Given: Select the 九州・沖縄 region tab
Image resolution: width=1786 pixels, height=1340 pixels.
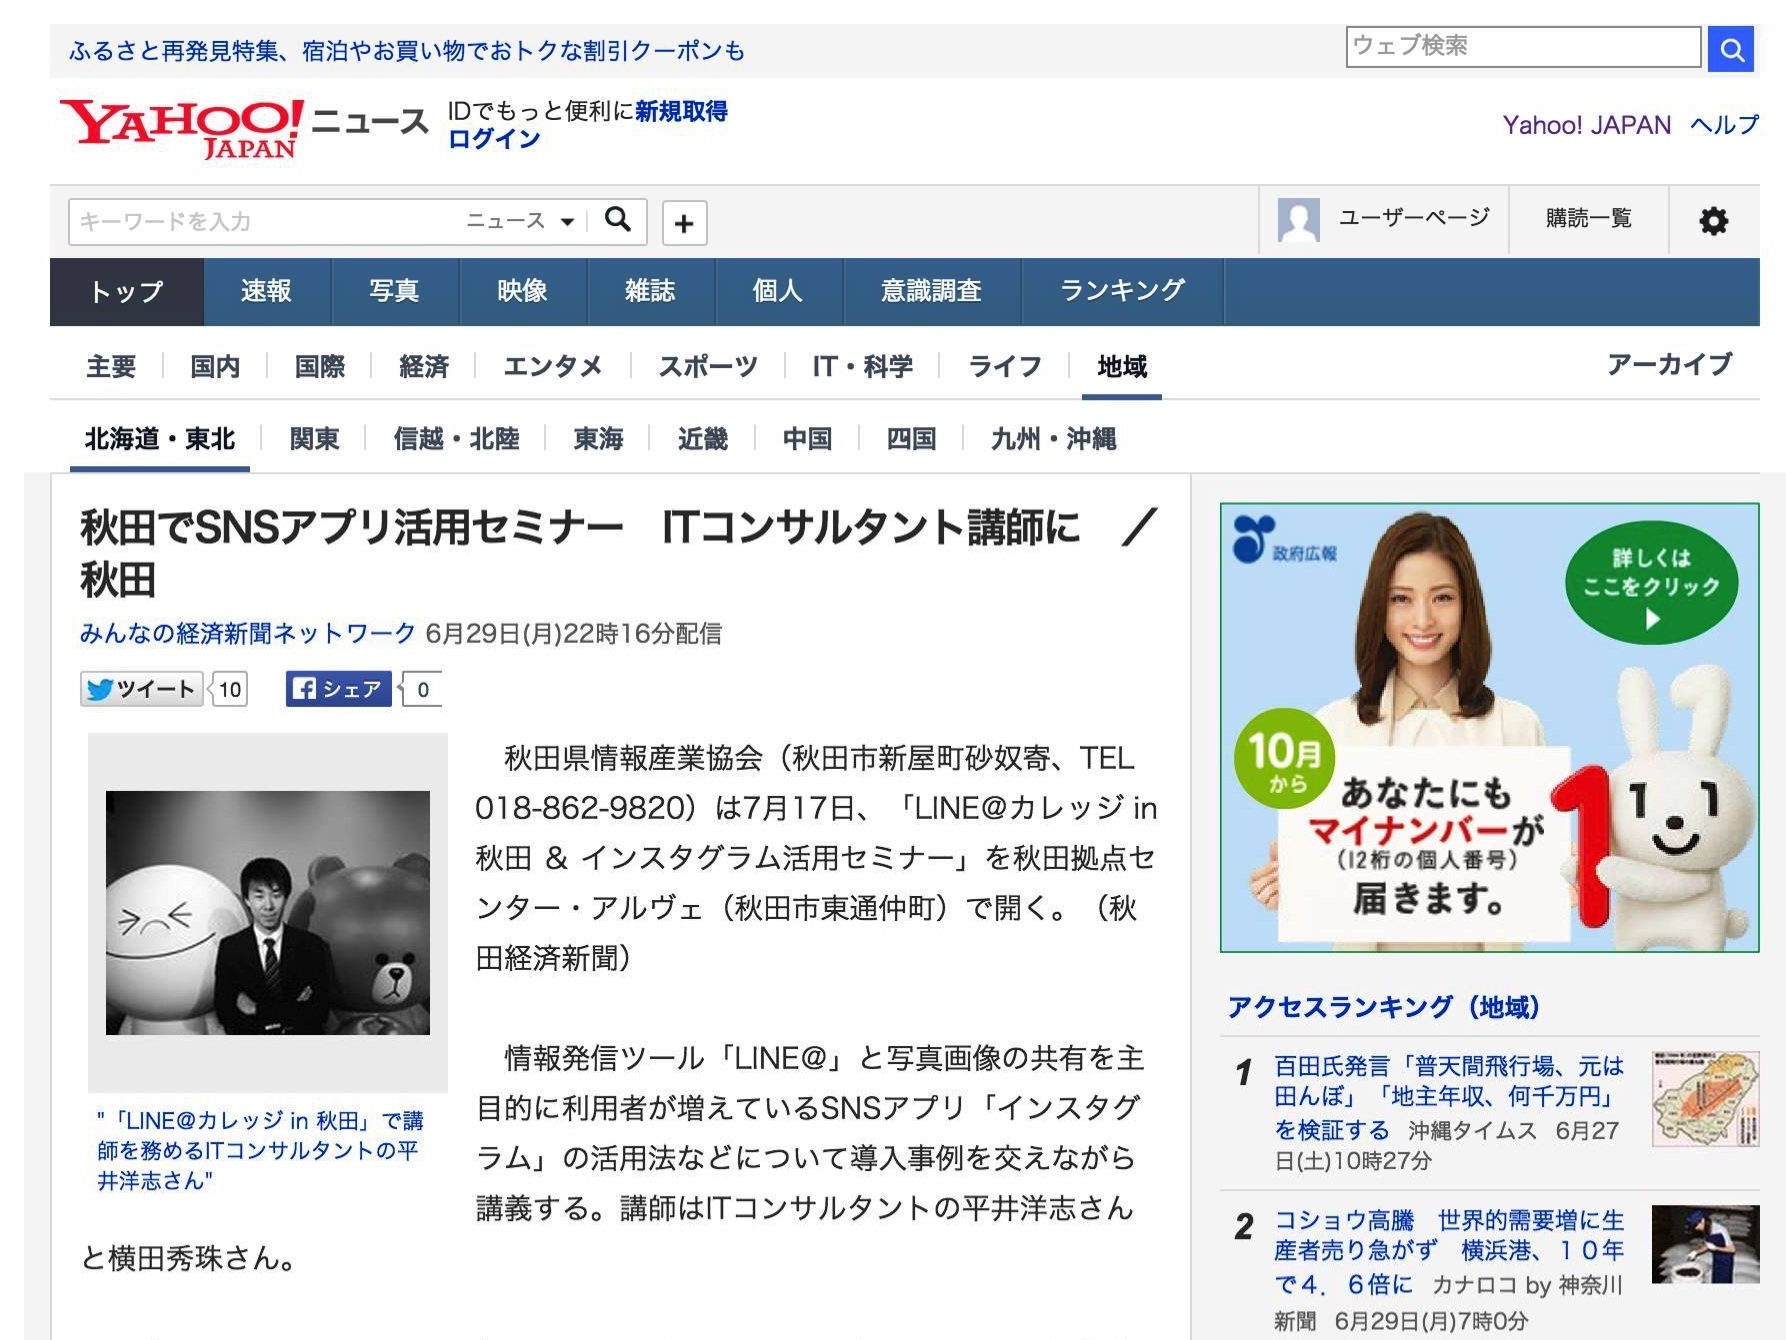Looking at the screenshot, I should (1053, 439).
